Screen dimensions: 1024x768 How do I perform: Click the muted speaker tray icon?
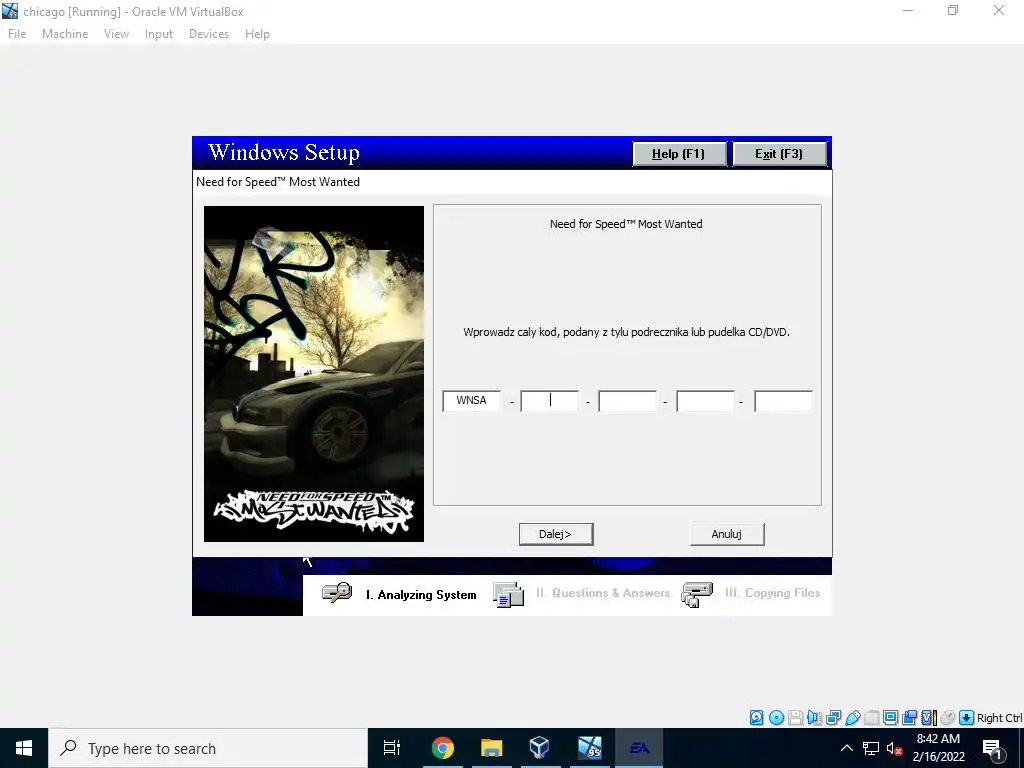(x=895, y=748)
